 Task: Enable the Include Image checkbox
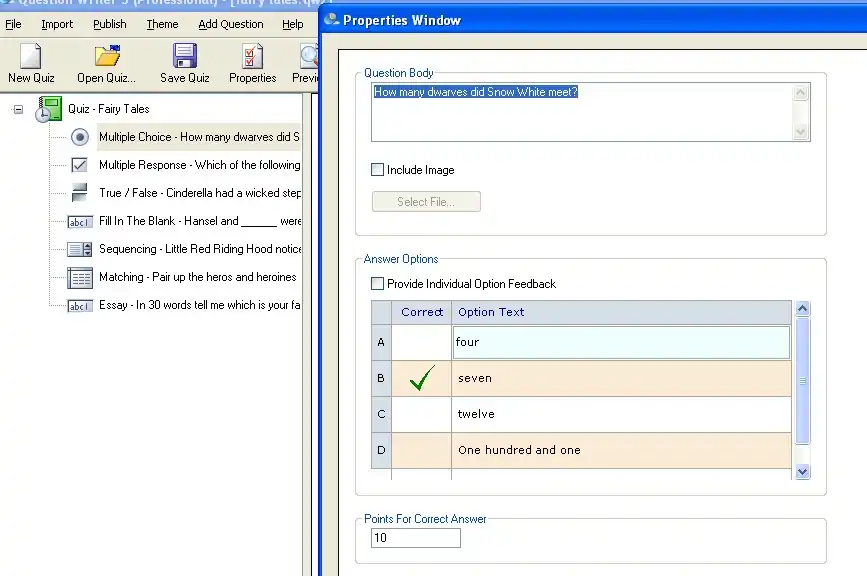(x=378, y=170)
